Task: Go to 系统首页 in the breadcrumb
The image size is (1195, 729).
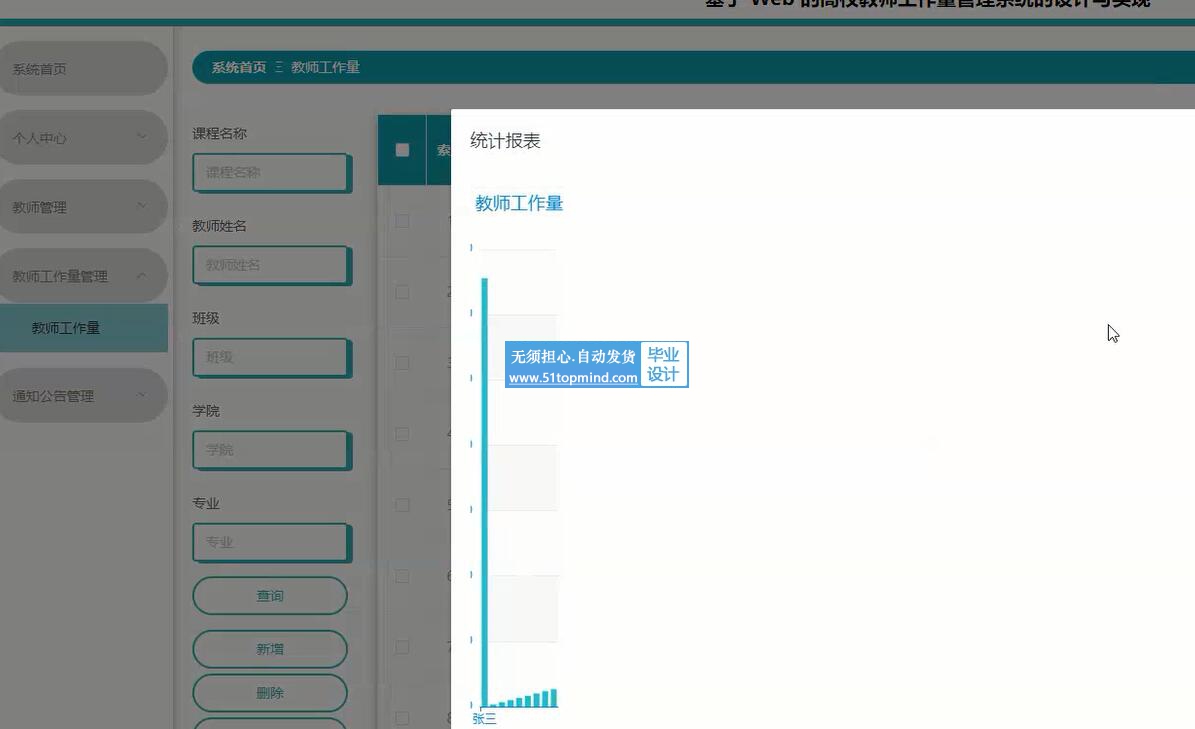Action: tap(239, 68)
